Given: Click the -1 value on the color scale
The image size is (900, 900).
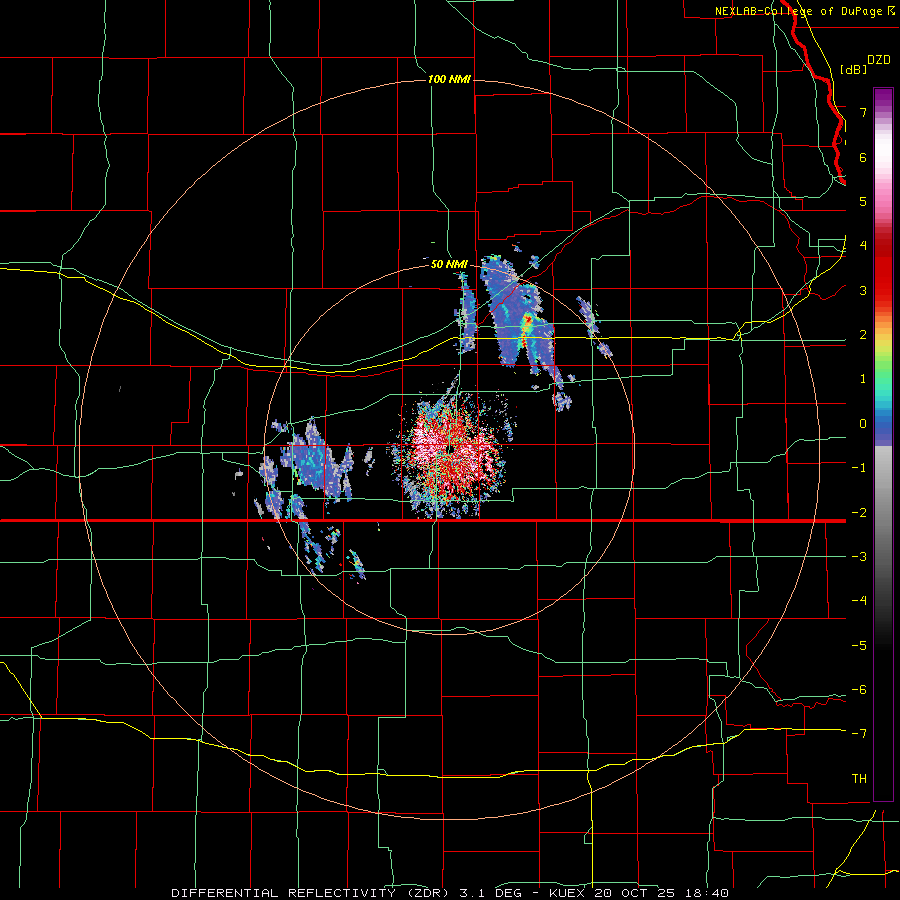Looking at the screenshot, I should (x=859, y=467).
